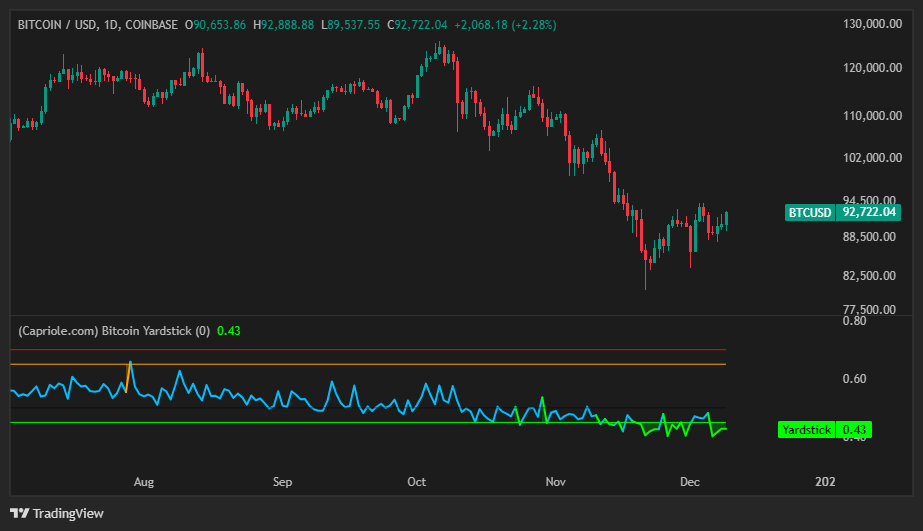Click the red upper threshold line

pyautogui.click(x=400, y=350)
